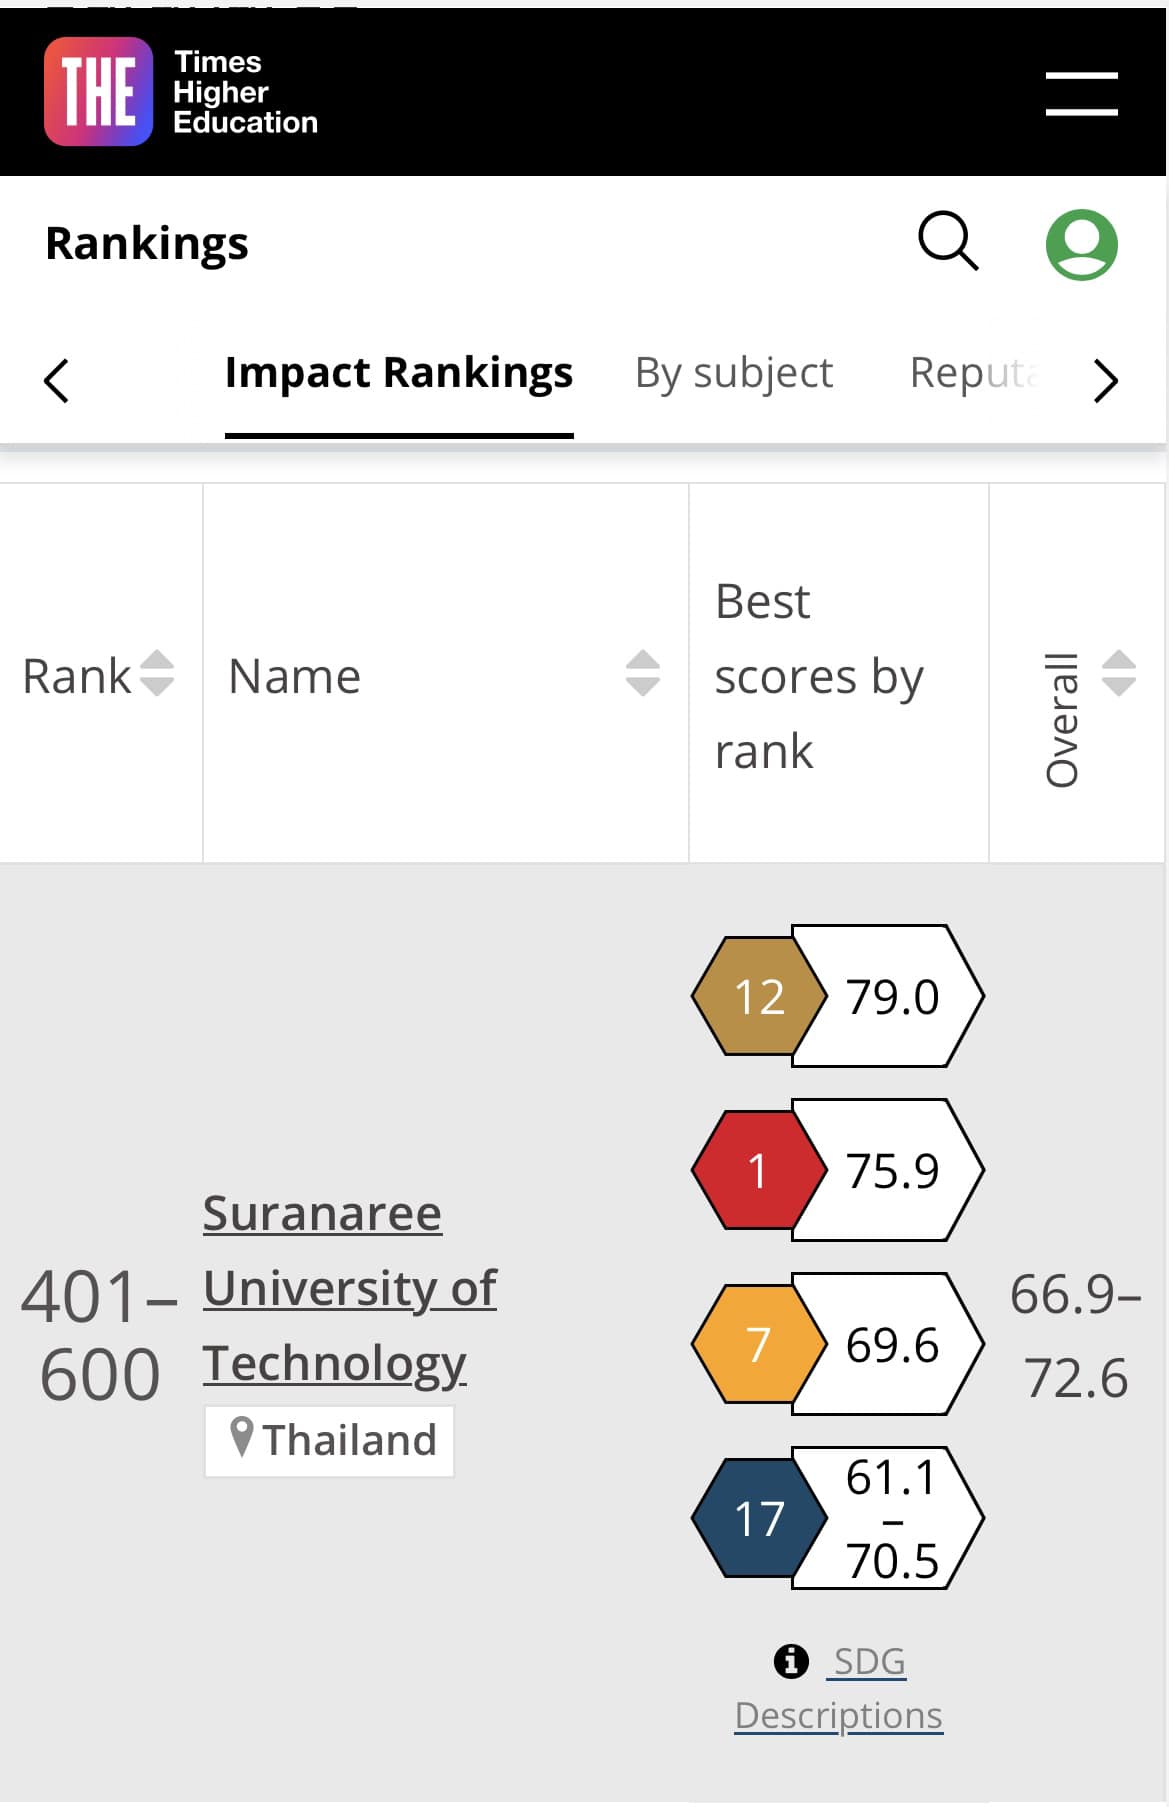Sort table by Rank column arrows
The height and width of the screenshot is (1807, 1169).
pos(156,673)
